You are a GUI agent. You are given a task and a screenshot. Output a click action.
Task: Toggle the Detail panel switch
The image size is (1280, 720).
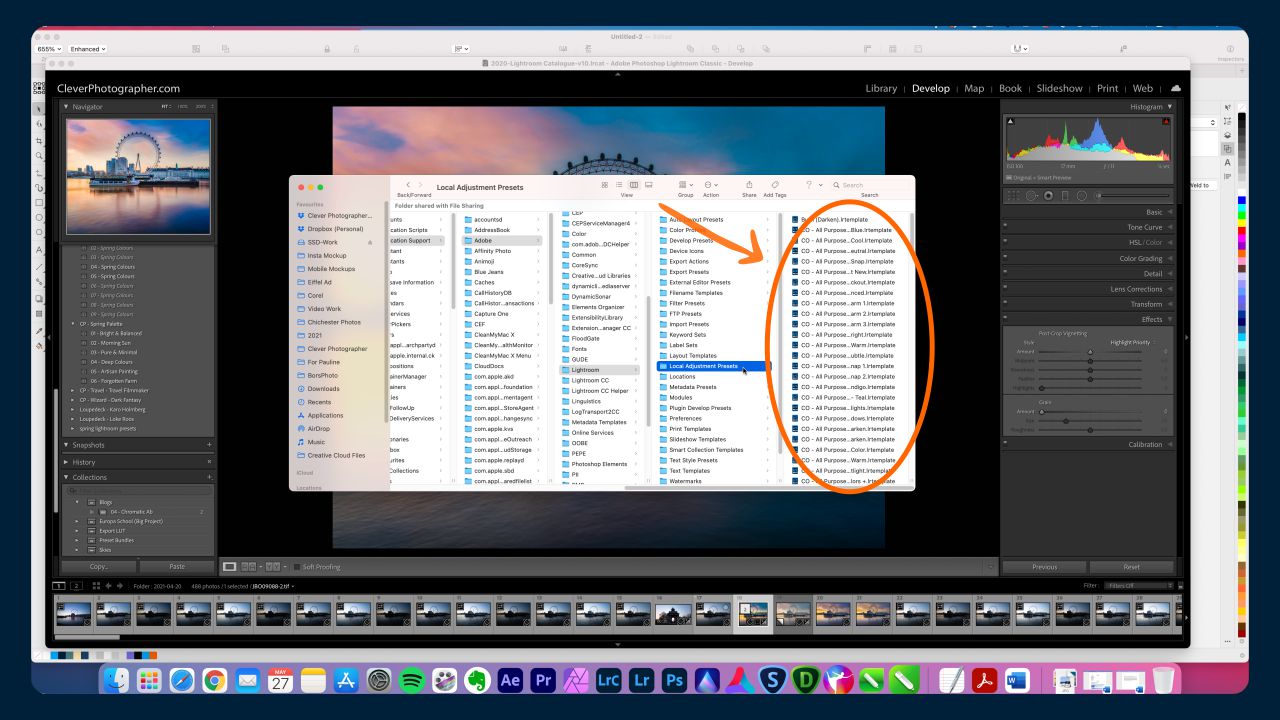[1005, 273]
